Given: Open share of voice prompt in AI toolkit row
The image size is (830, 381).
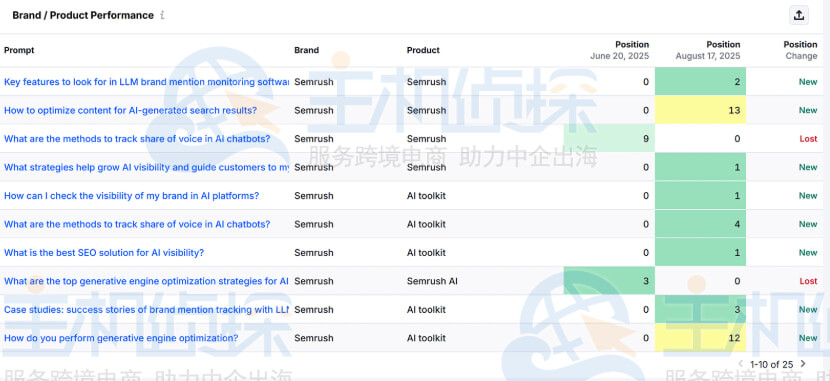Looking at the screenshot, I should (137, 224).
